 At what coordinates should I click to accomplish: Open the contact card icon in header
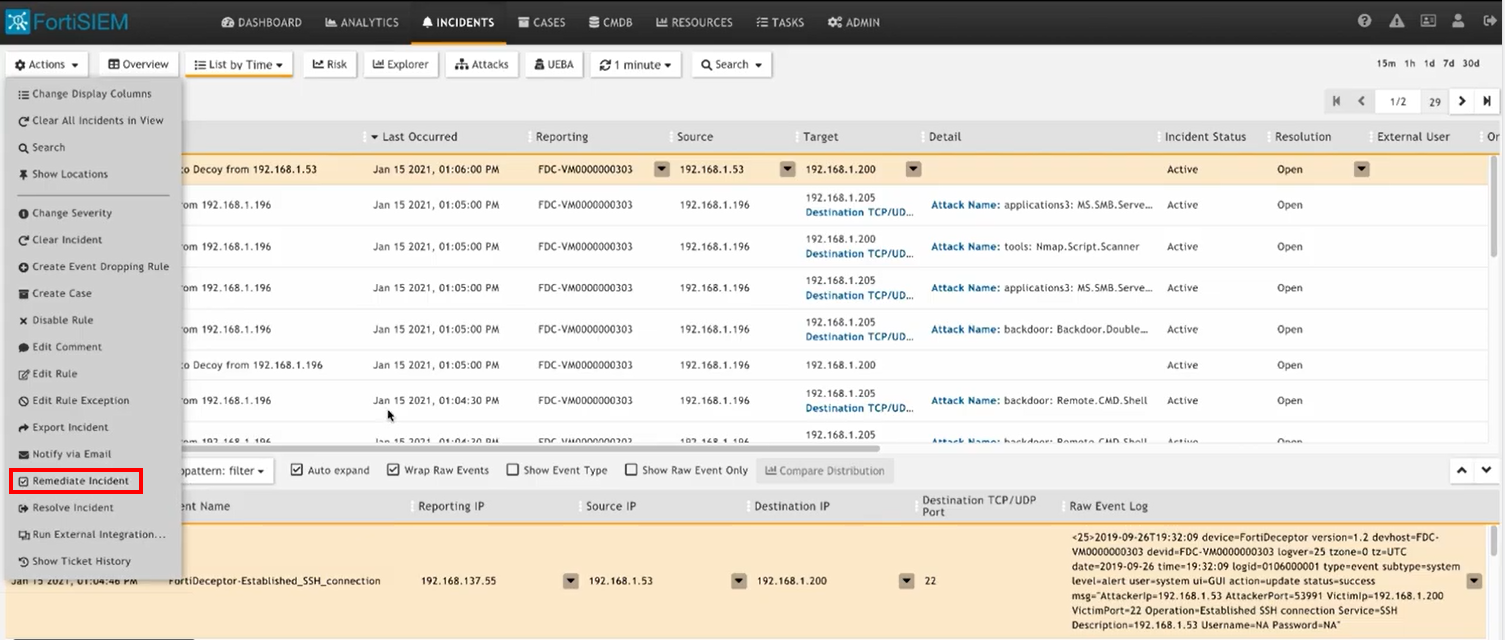(1428, 22)
